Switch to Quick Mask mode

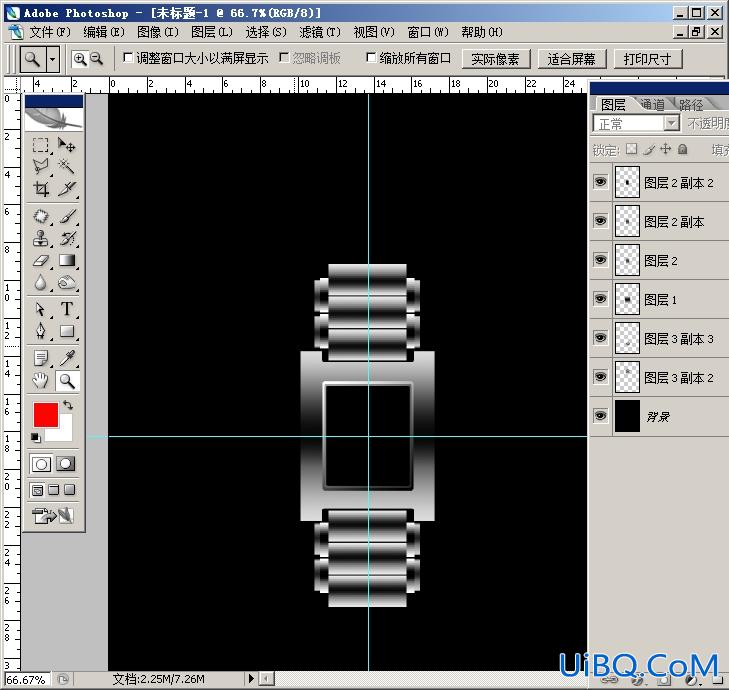coord(66,464)
